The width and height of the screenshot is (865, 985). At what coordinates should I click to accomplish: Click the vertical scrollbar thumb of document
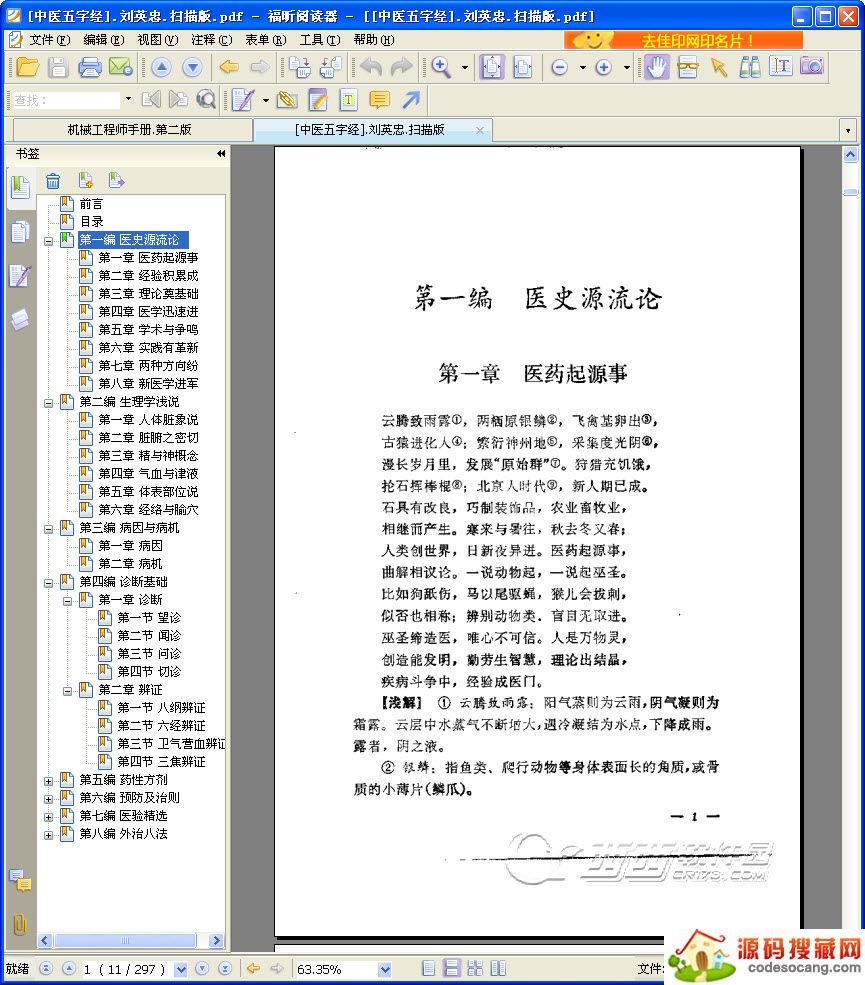pos(850,192)
